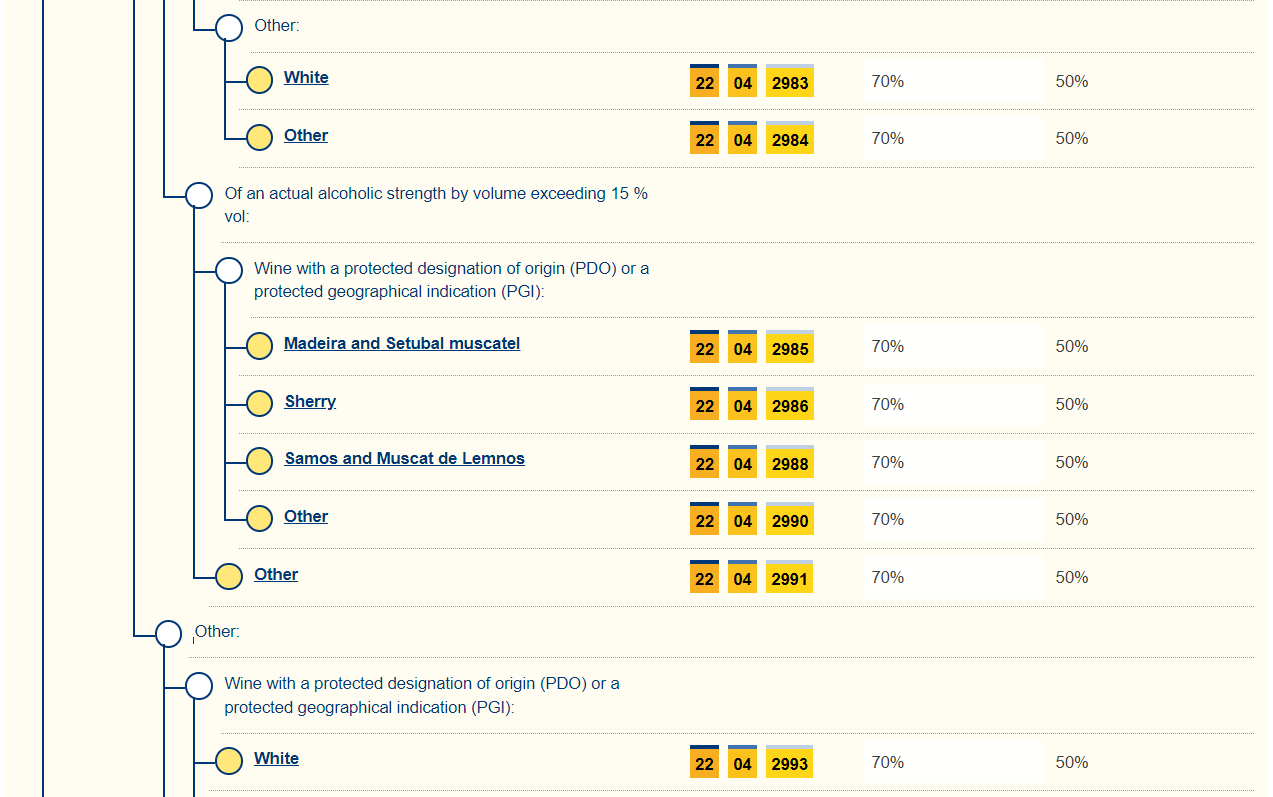
Task: Click the 50% value in the 2985 row
Action: (x=1071, y=346)
